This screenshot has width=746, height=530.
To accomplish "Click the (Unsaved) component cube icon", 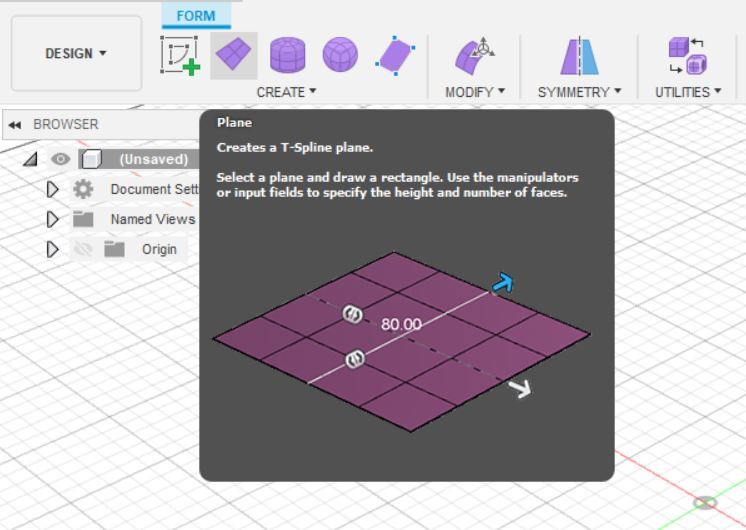I will 91,159.
